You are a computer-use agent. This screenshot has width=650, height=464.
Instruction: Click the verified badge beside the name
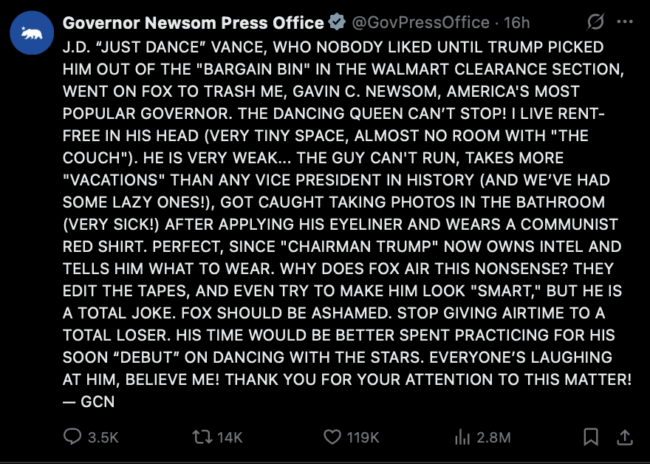[x=337, y=22]
